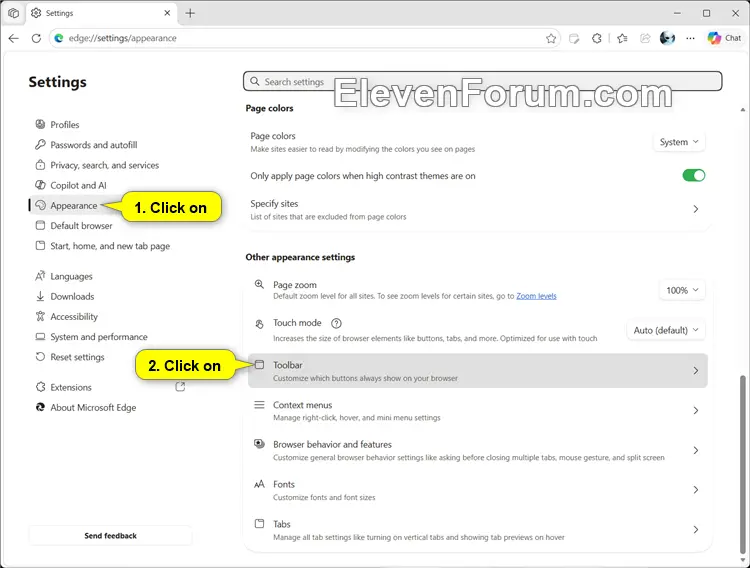Image resolution: width=750 pixels, height=568 pixels.
Task: Open Default browser settings
Action: click(x=81, y=225)
